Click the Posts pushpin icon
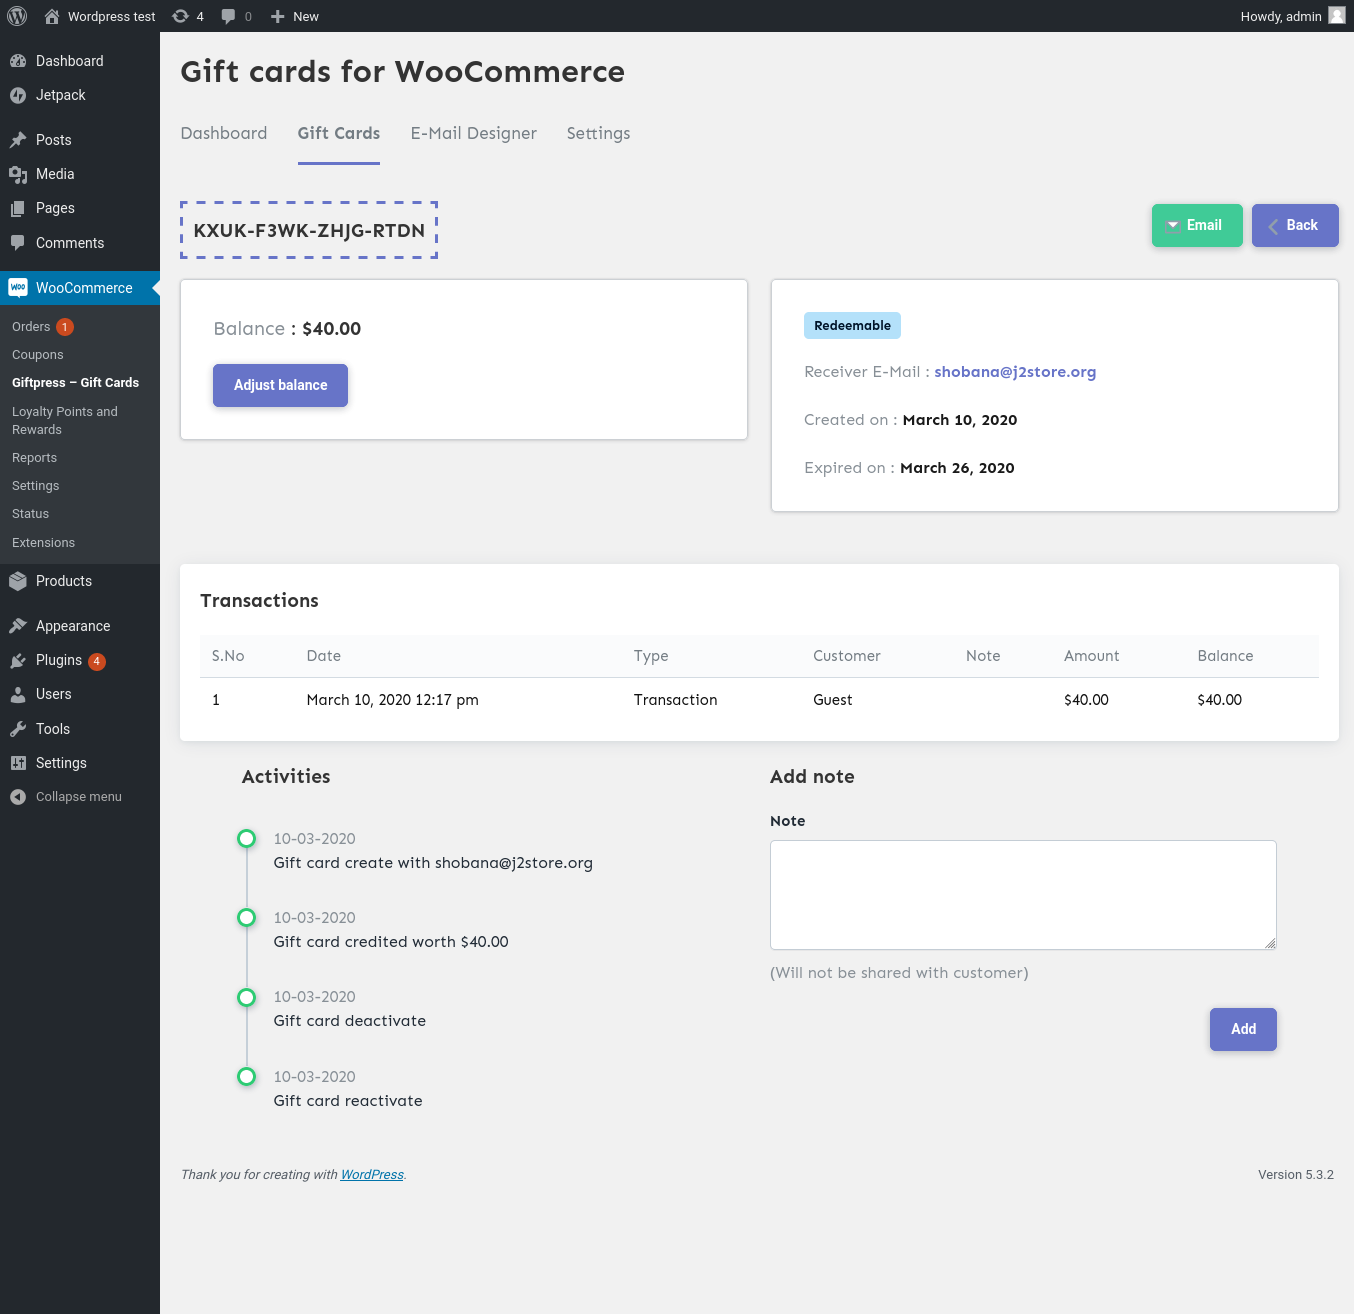The height and width of the screenshot is (1314, 1354). 18,140
